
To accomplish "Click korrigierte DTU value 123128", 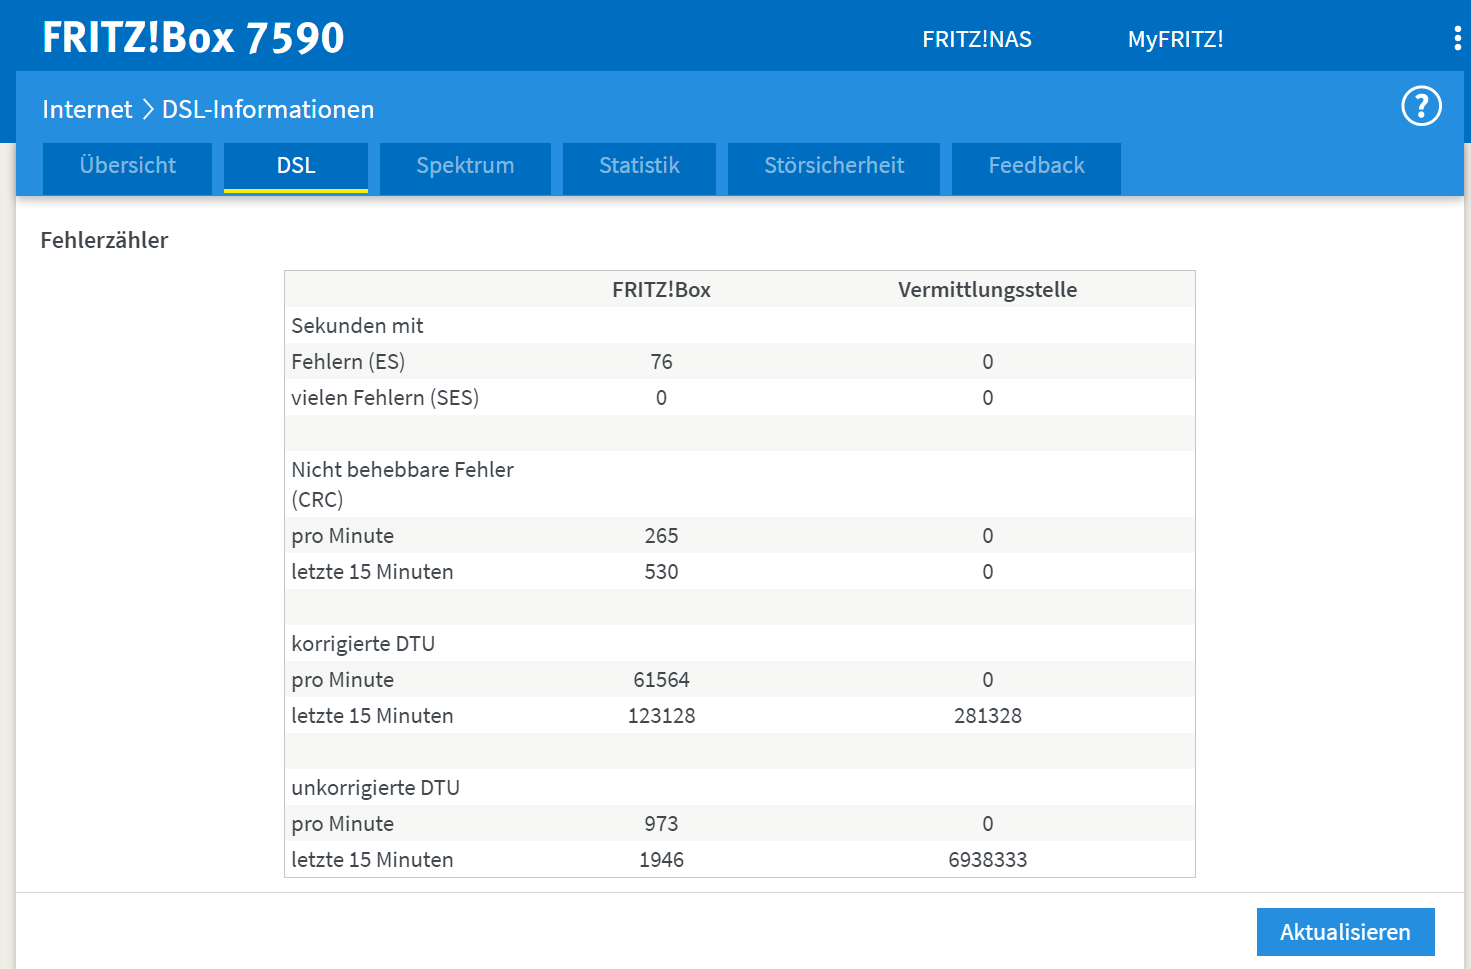I will [661, 716].
